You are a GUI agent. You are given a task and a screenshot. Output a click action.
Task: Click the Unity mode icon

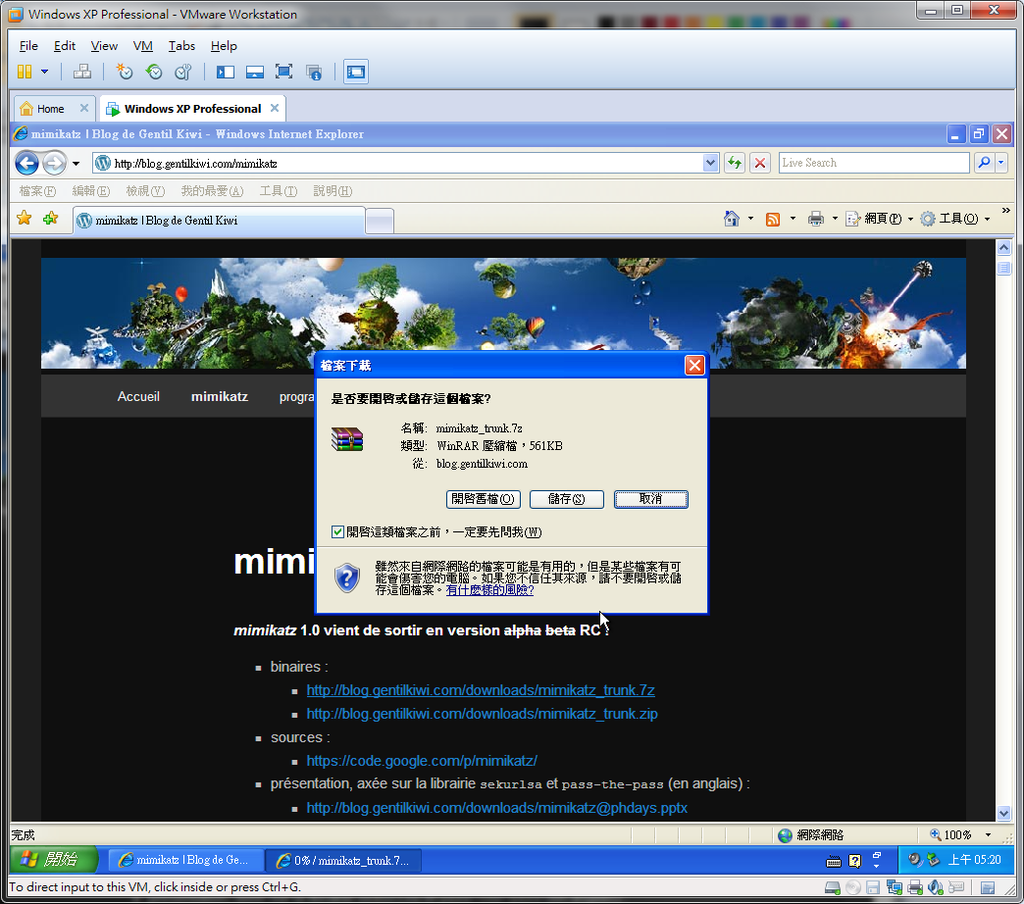pyautogui.click(x=314, y=72)
